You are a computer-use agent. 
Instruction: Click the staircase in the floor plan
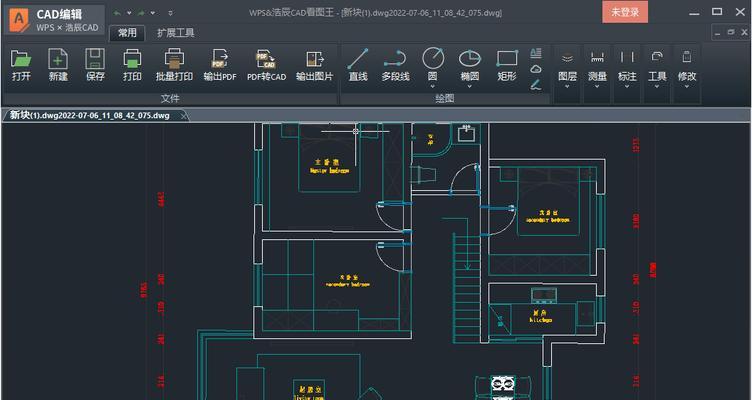[467, 287]
